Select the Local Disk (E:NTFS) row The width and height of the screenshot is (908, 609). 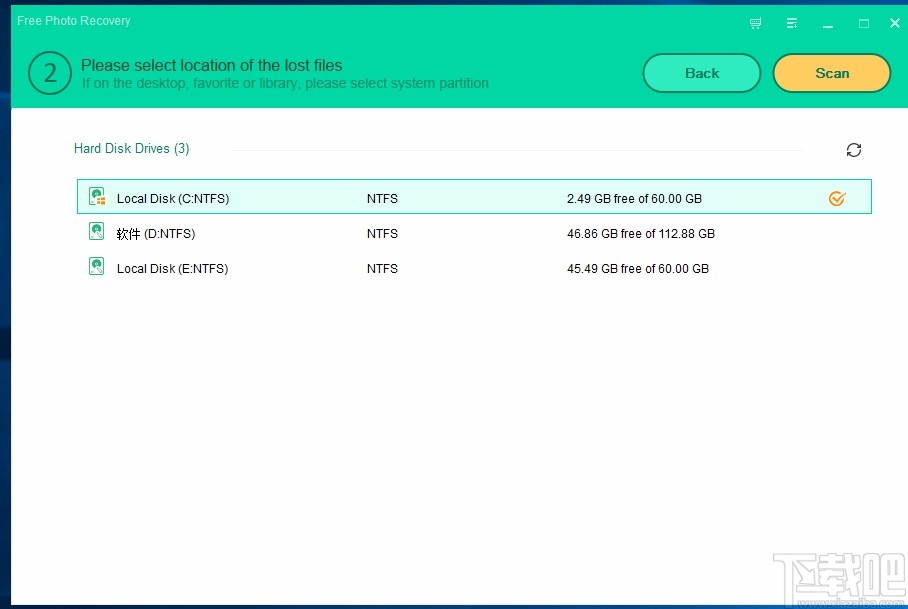474,269
